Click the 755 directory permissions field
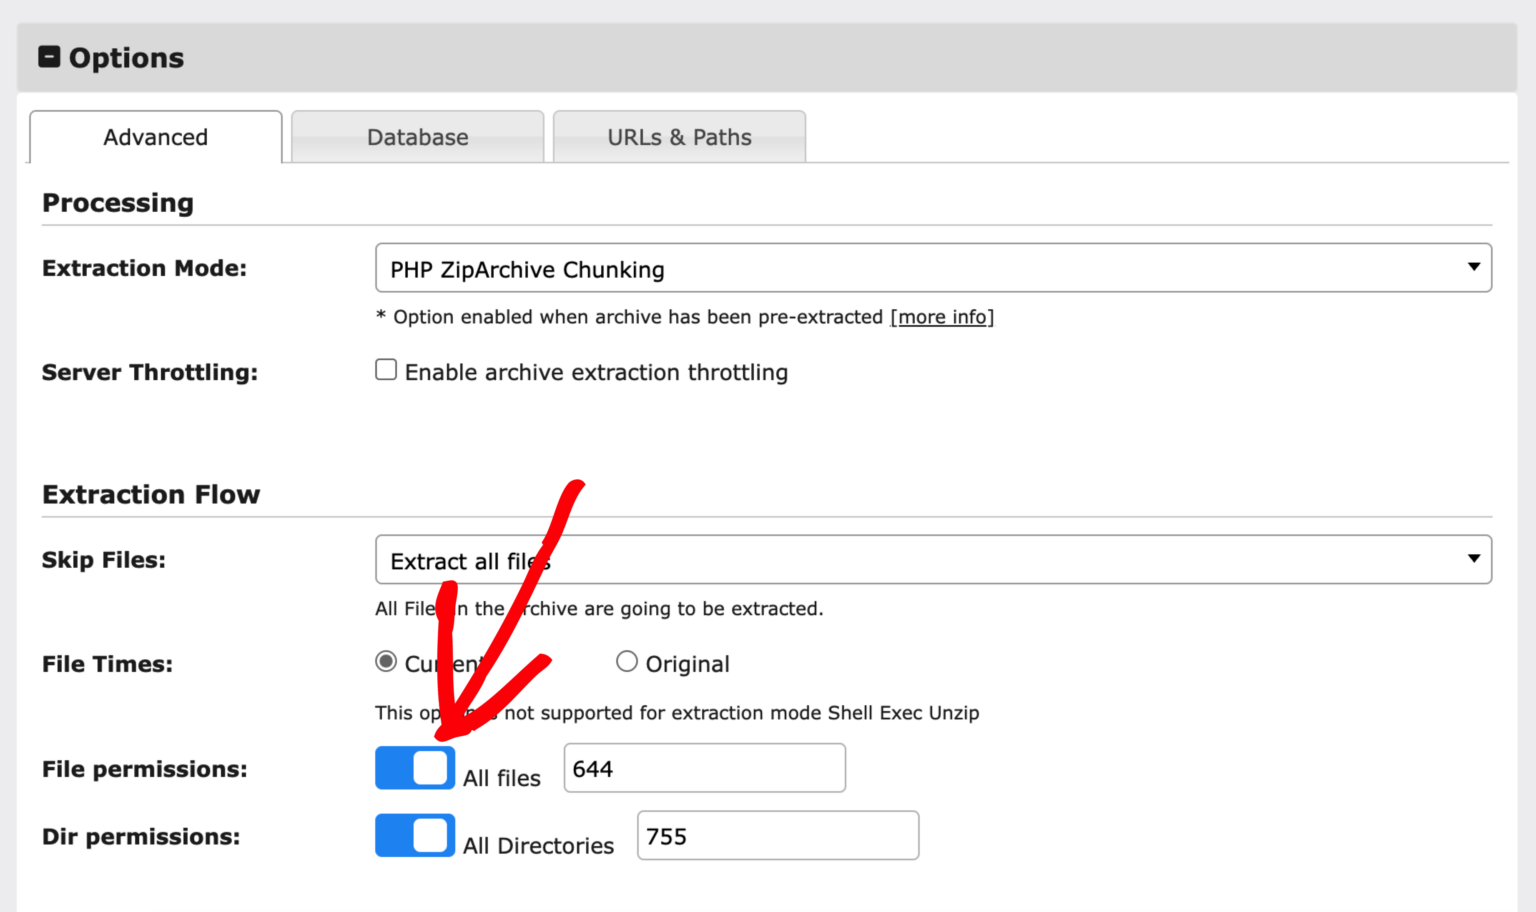 point(777,835)
